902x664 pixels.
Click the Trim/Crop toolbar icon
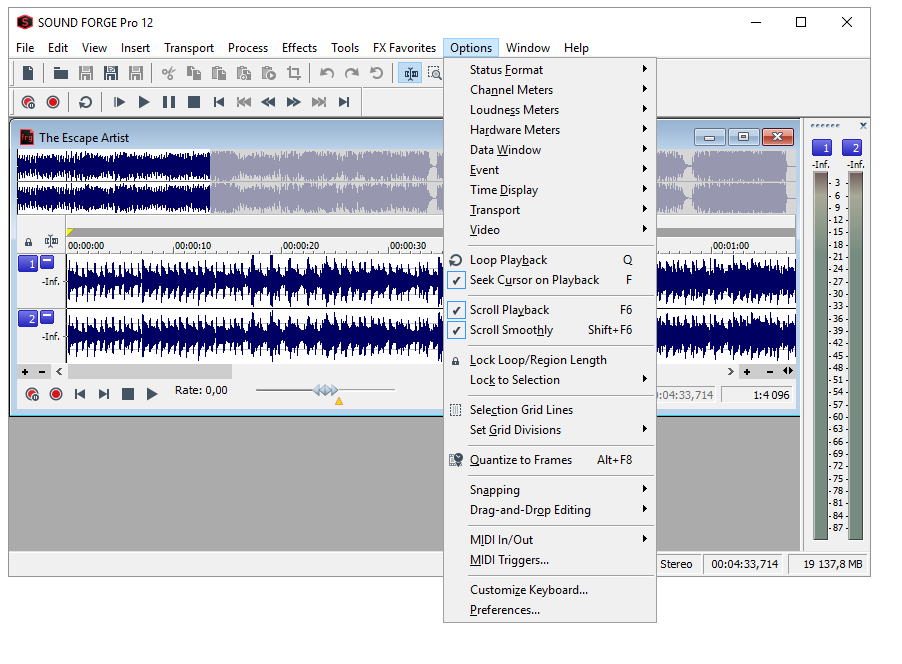(294, 73)
